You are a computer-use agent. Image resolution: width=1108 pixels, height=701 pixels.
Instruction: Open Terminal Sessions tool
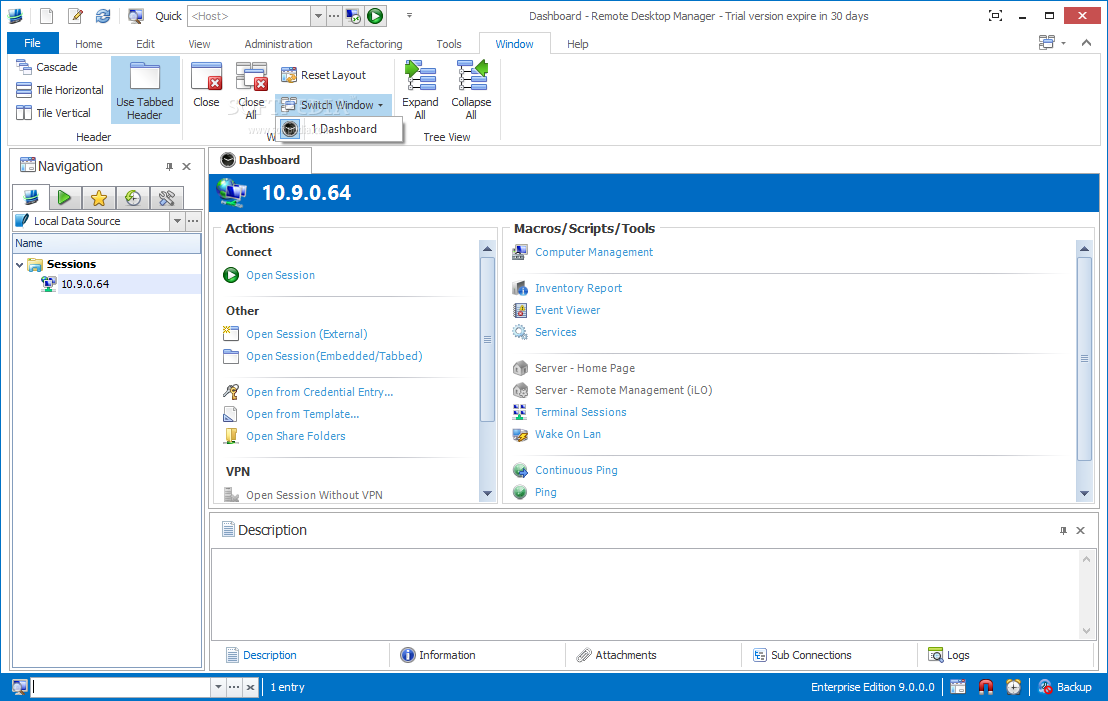coord(580,412)
